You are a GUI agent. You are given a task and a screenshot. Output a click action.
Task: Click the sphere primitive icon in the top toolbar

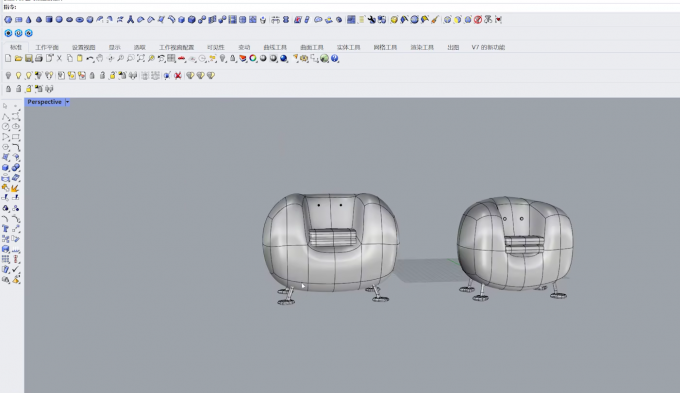click(59, 20)
